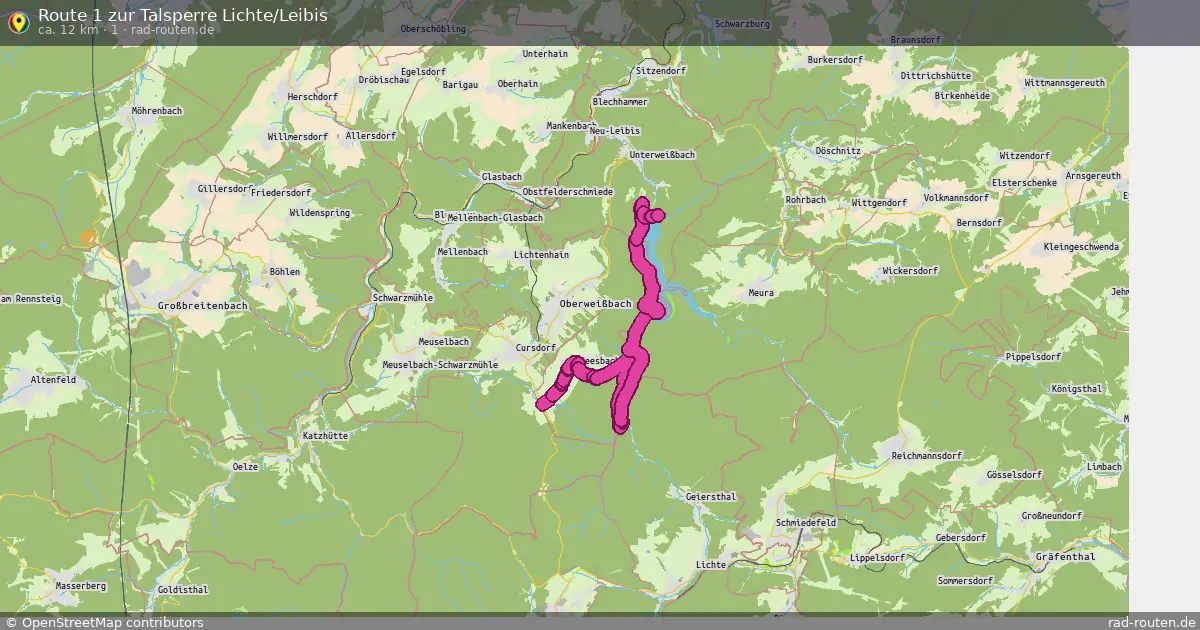
Task: Click the Katzhütte label
Action: coord(325,436)
